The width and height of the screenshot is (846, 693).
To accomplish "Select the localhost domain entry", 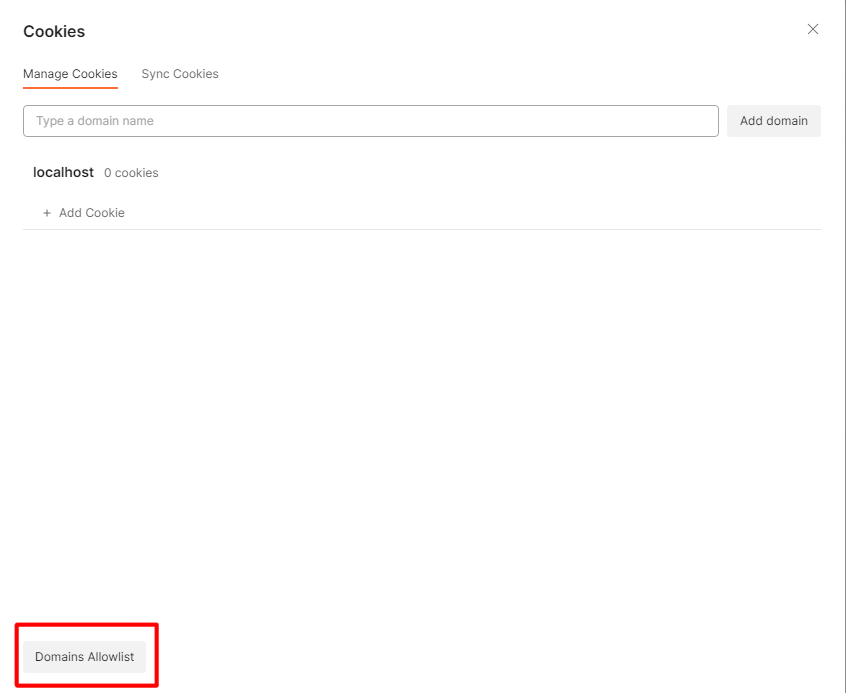I will [x=63, y=172].
